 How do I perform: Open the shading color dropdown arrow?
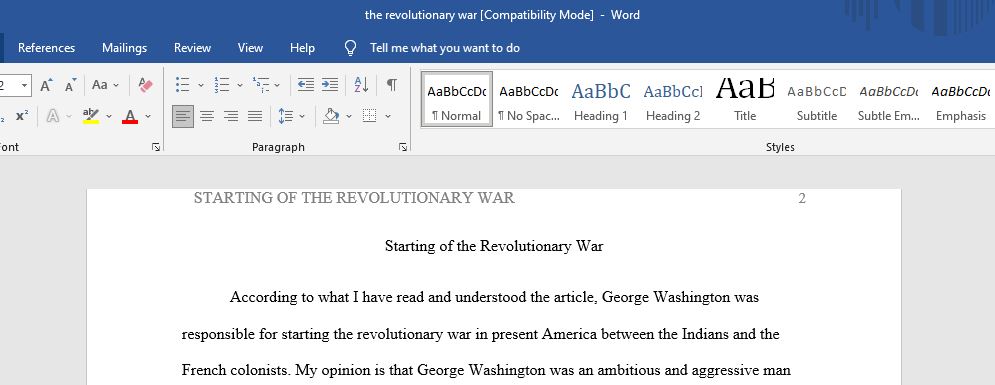[x=348, y=116]
